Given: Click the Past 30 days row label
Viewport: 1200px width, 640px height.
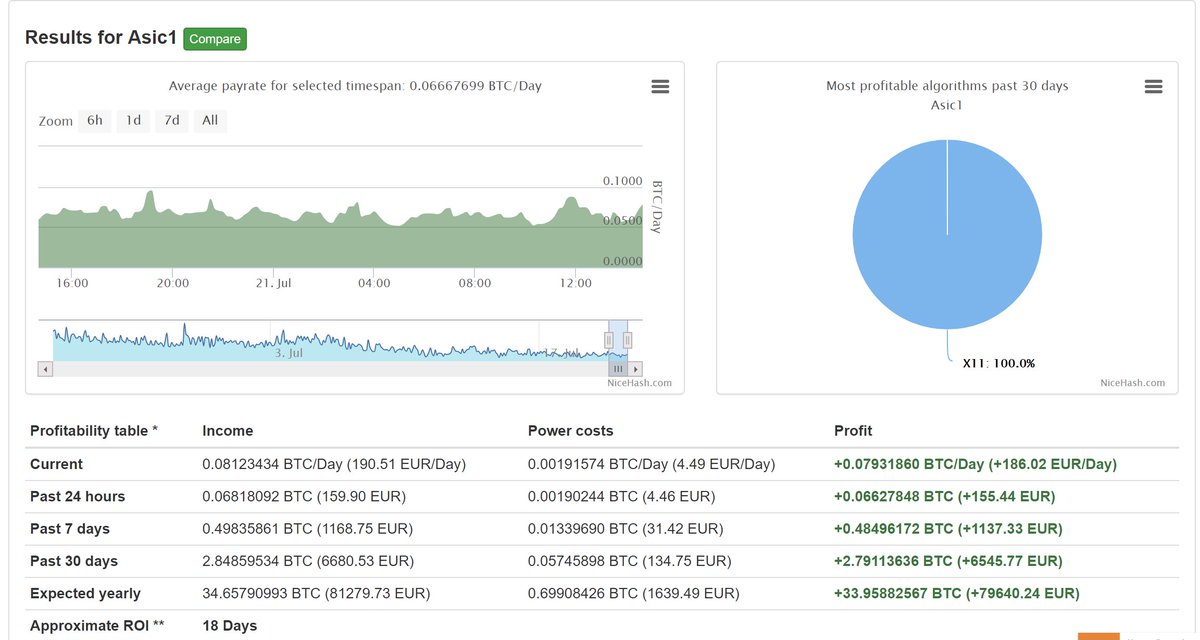Looking at the screenshot, I should (74, 561).
